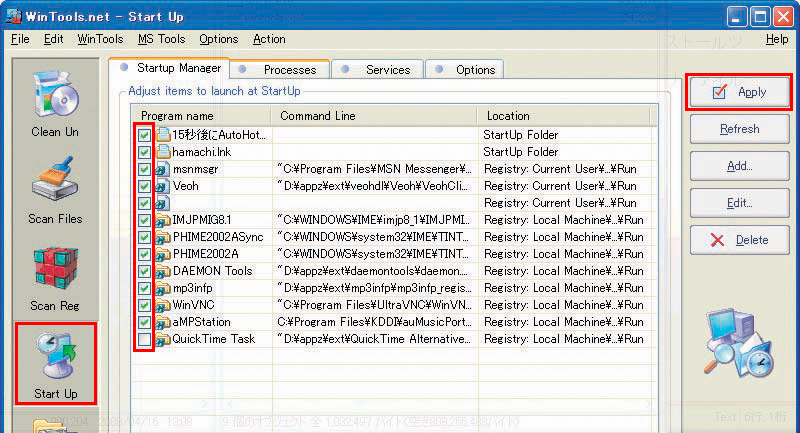The height and width of the screenshot is (433, 800).
Task: Click the PHIME2002ASync entry icon
Action: point(163,237)
